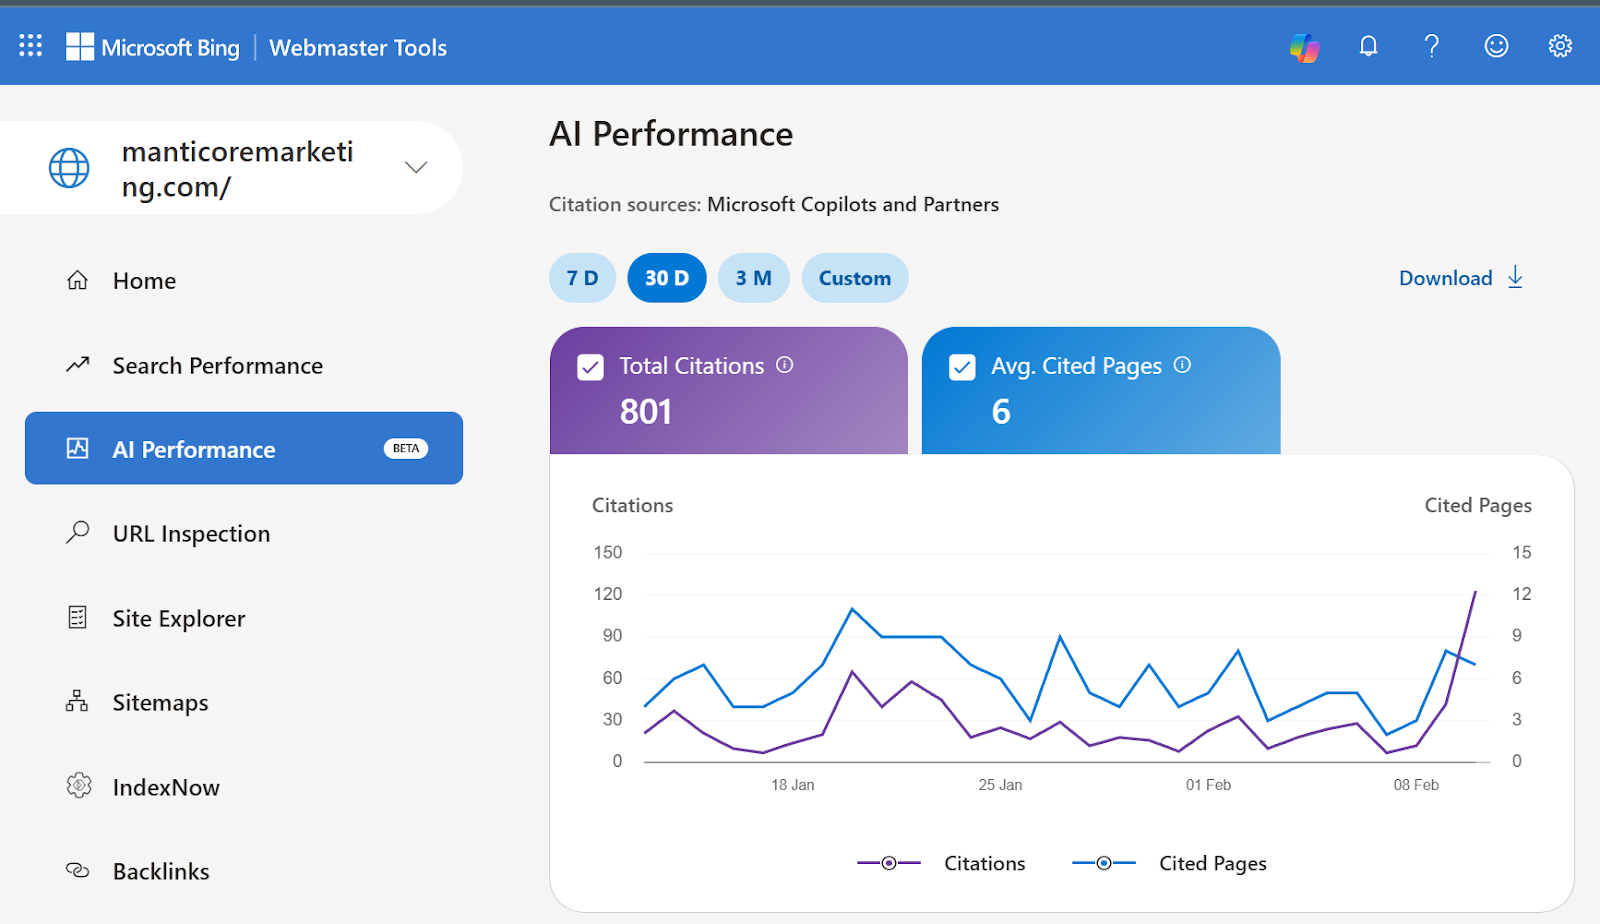Click the AI Performance page heading
Screen dimensions: 1600x924
[x=671, y=134]
